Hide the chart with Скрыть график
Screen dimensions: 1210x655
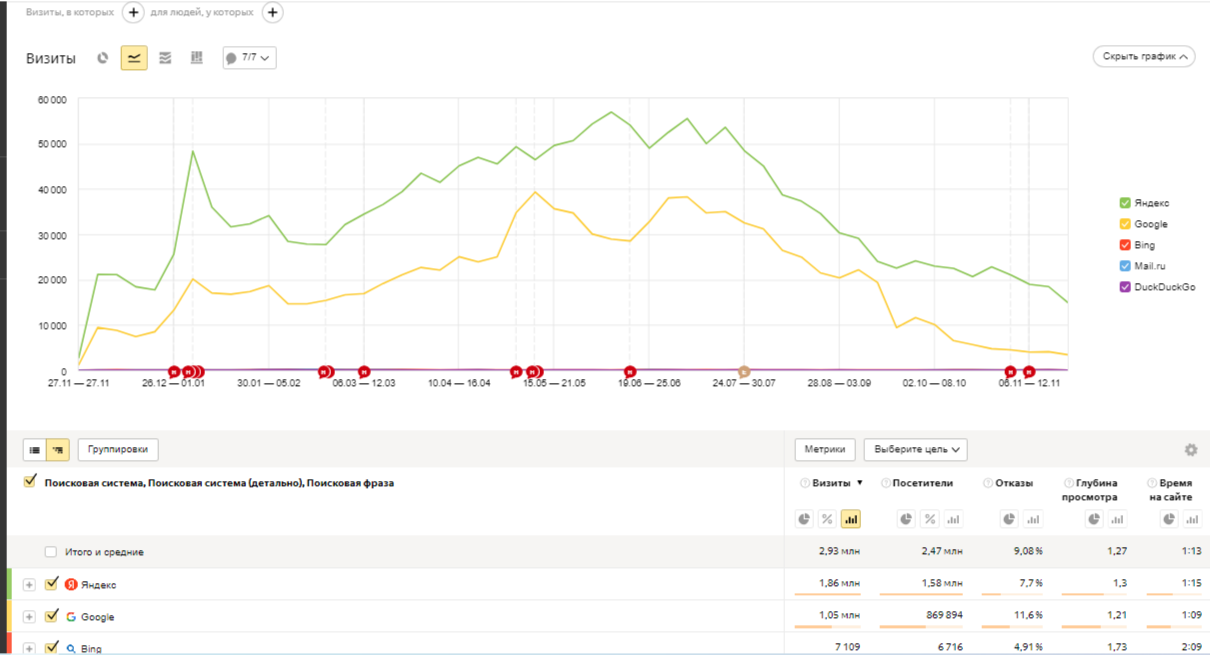(1144, 57)
